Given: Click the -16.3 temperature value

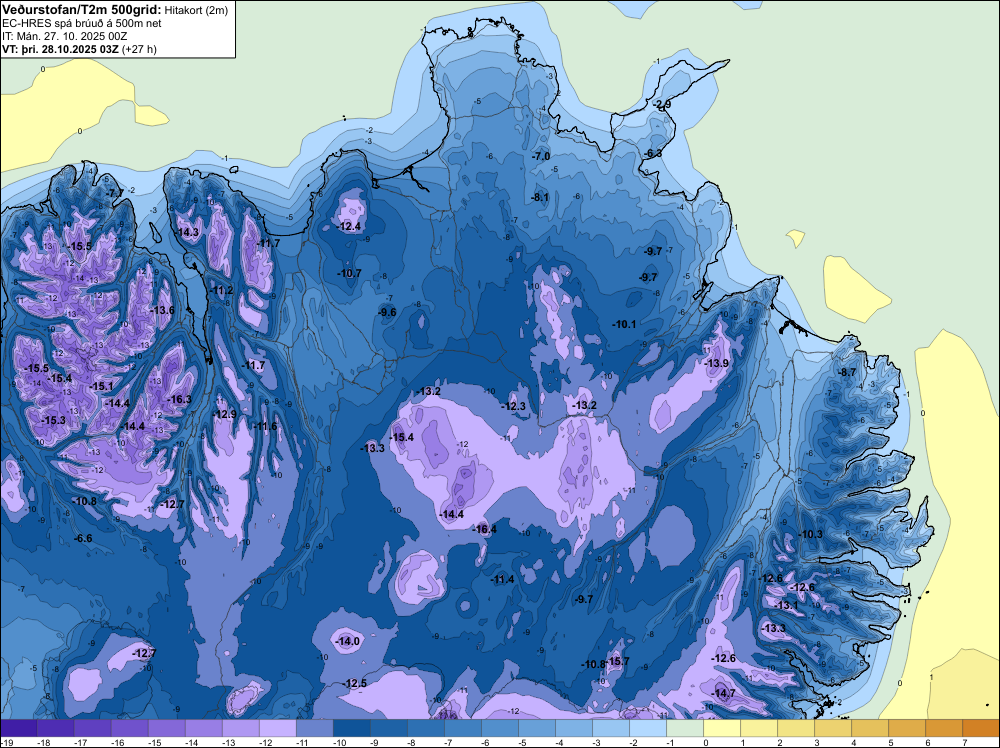Looking at the screenshot, I should (x=179, y=399).
